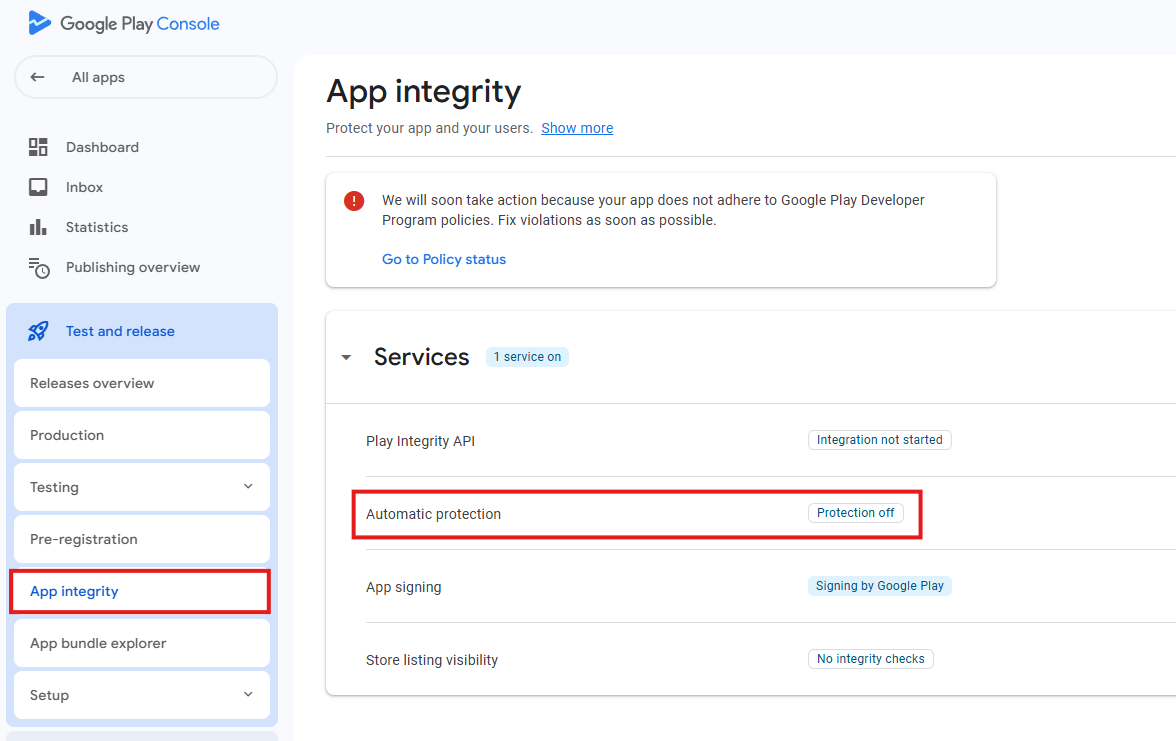
Task: Open App bundle explorer
Action: point(142,644)
